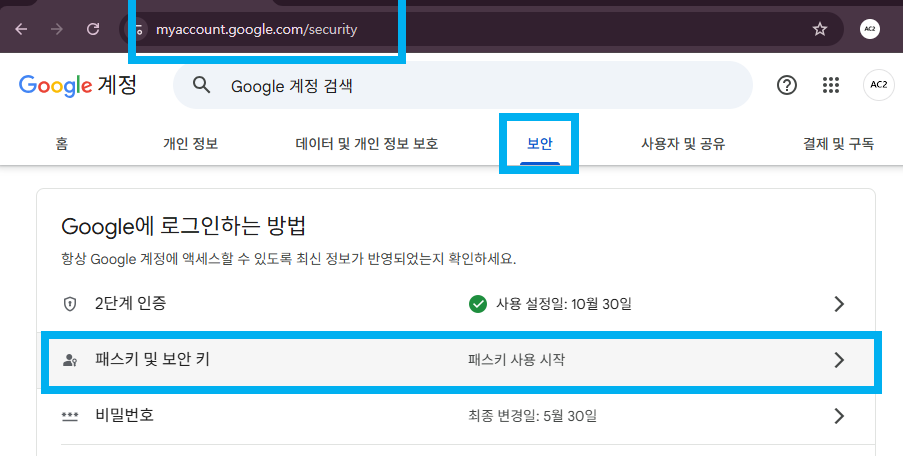Click the Google 계정 logo
This screenshot has height=456, width=903.
[x=77, y=85]
